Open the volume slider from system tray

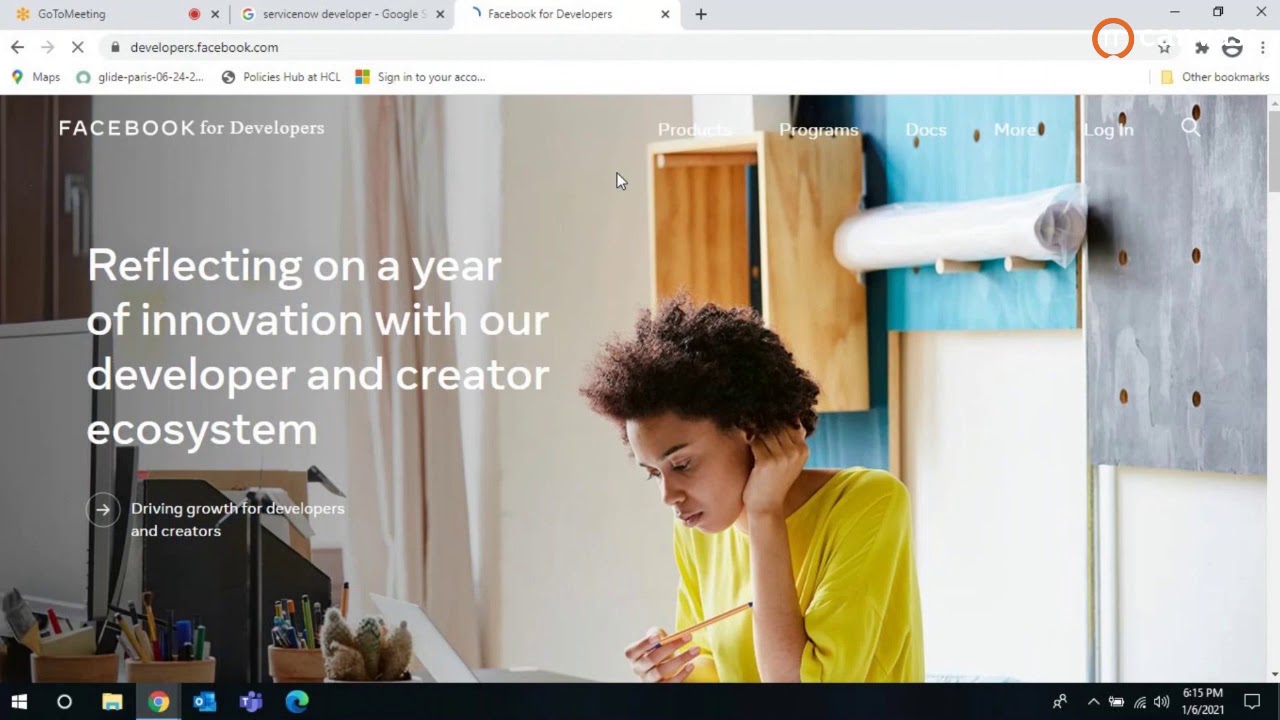1161,701
